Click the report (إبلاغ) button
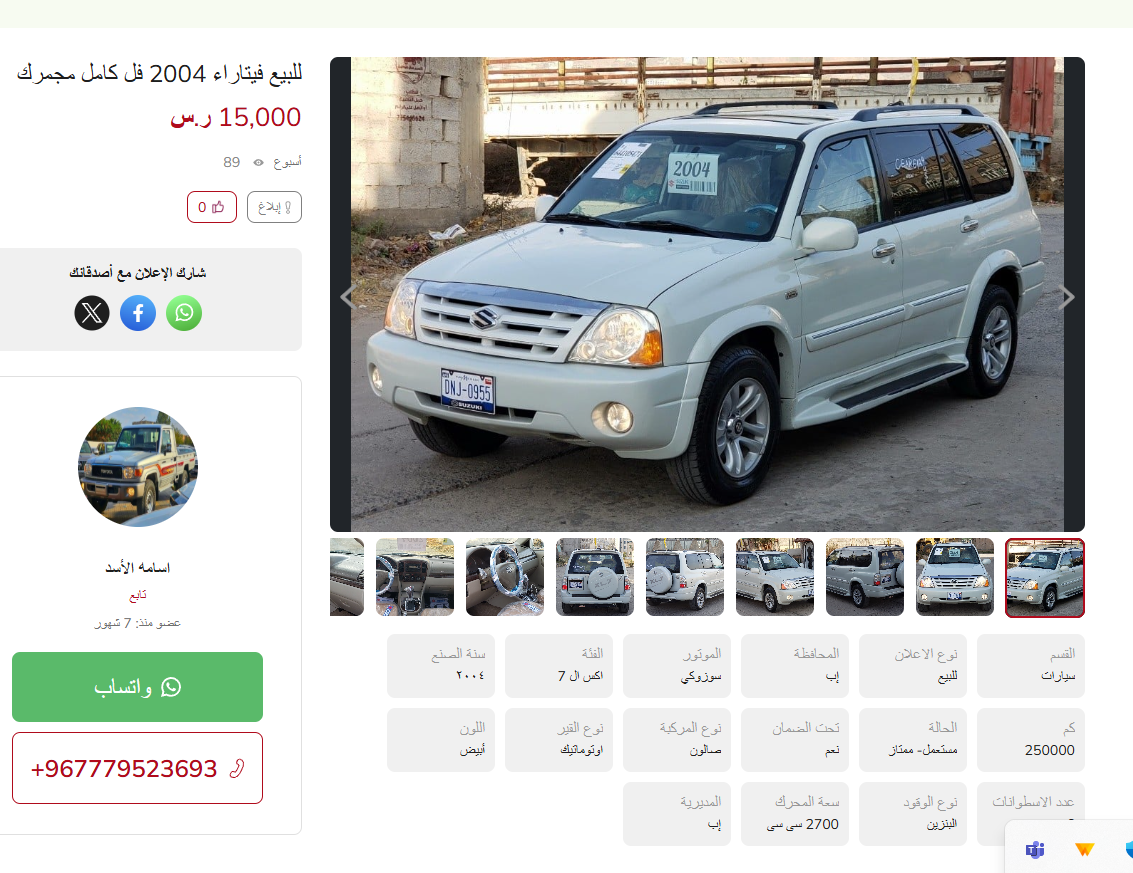Image resolution: width=1133 pixels, height=873 pixels. (274, 207)
